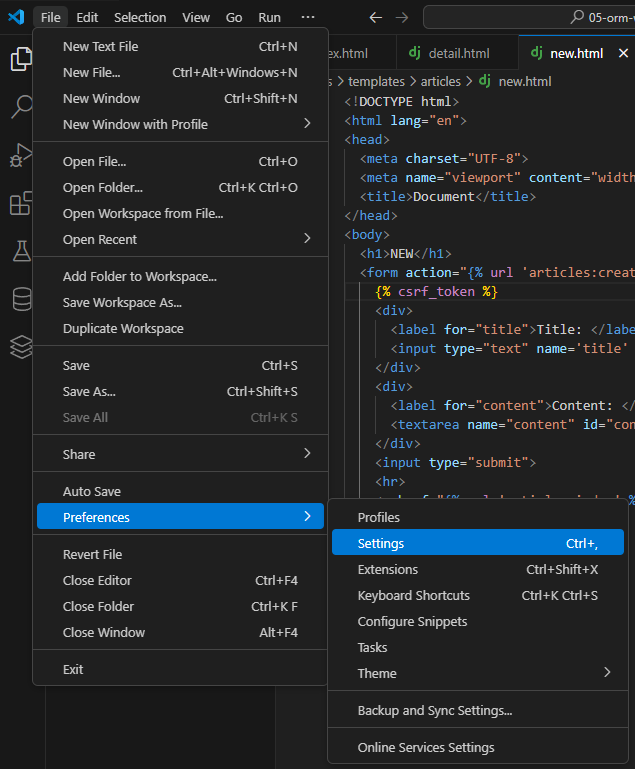Open the File menu
635x769 pixels.
click(51, 17)
